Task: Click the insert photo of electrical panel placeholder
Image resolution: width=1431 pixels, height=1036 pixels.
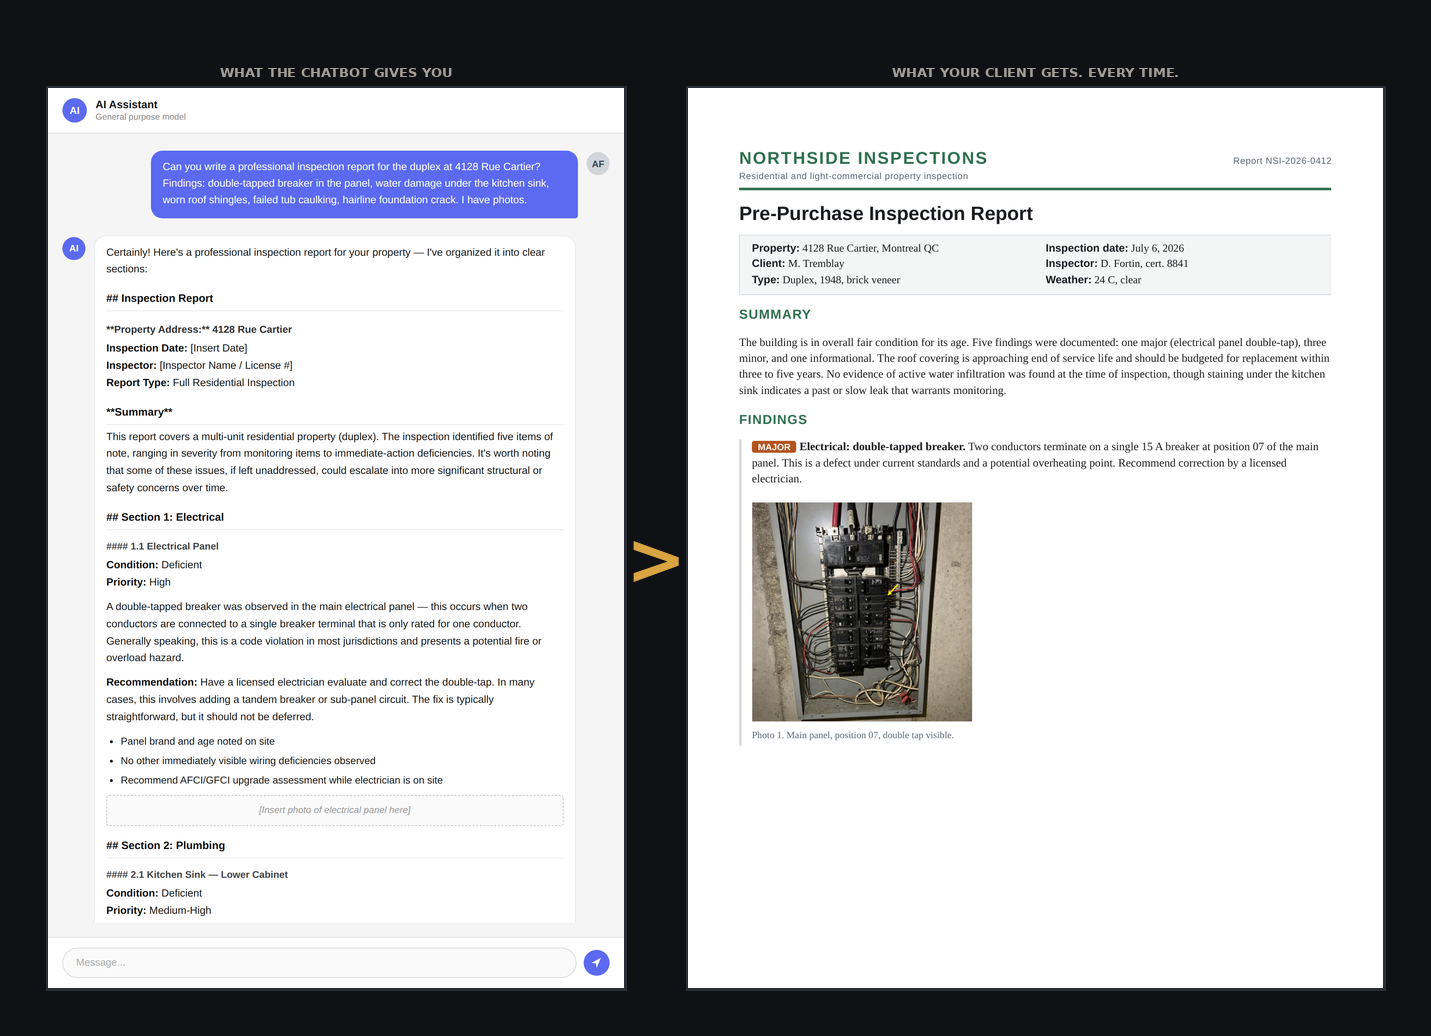Action: [335, 810]
